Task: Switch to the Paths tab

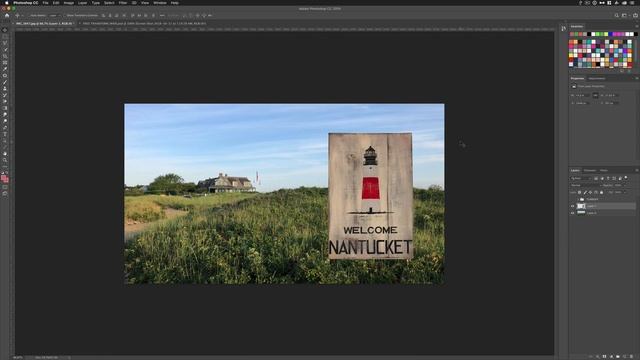Action: pos(604,170)
